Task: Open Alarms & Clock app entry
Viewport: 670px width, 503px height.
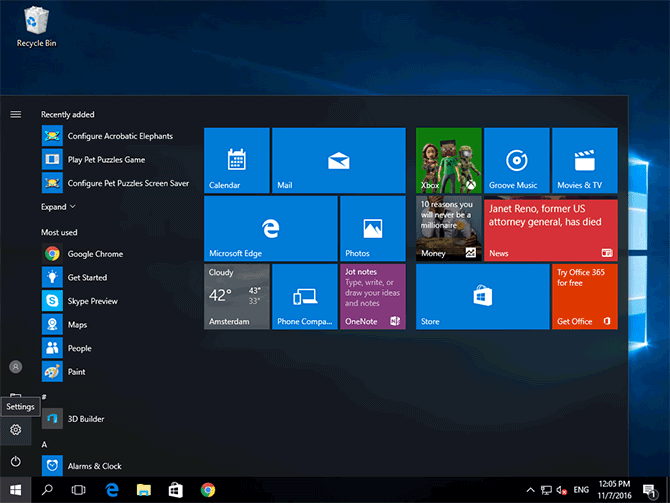Action: pyautogui.click(x=115, y=466)
